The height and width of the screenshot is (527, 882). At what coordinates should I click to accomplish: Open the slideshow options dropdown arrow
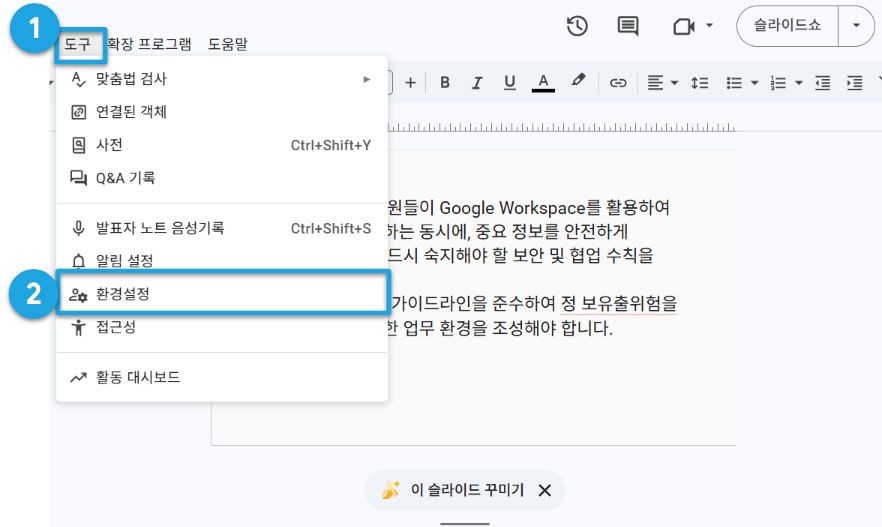(x=856, y=25)
